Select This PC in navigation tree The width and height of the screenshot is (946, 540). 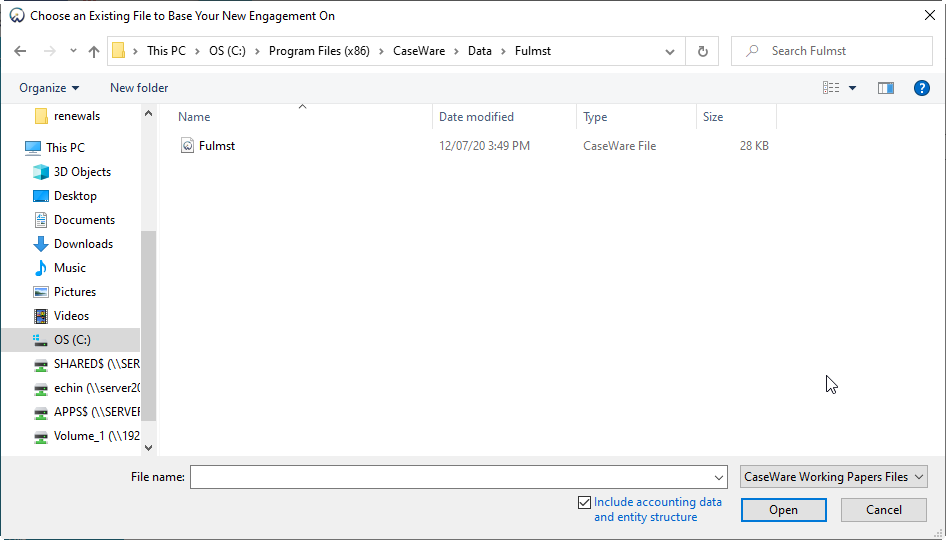click(54, 148)
